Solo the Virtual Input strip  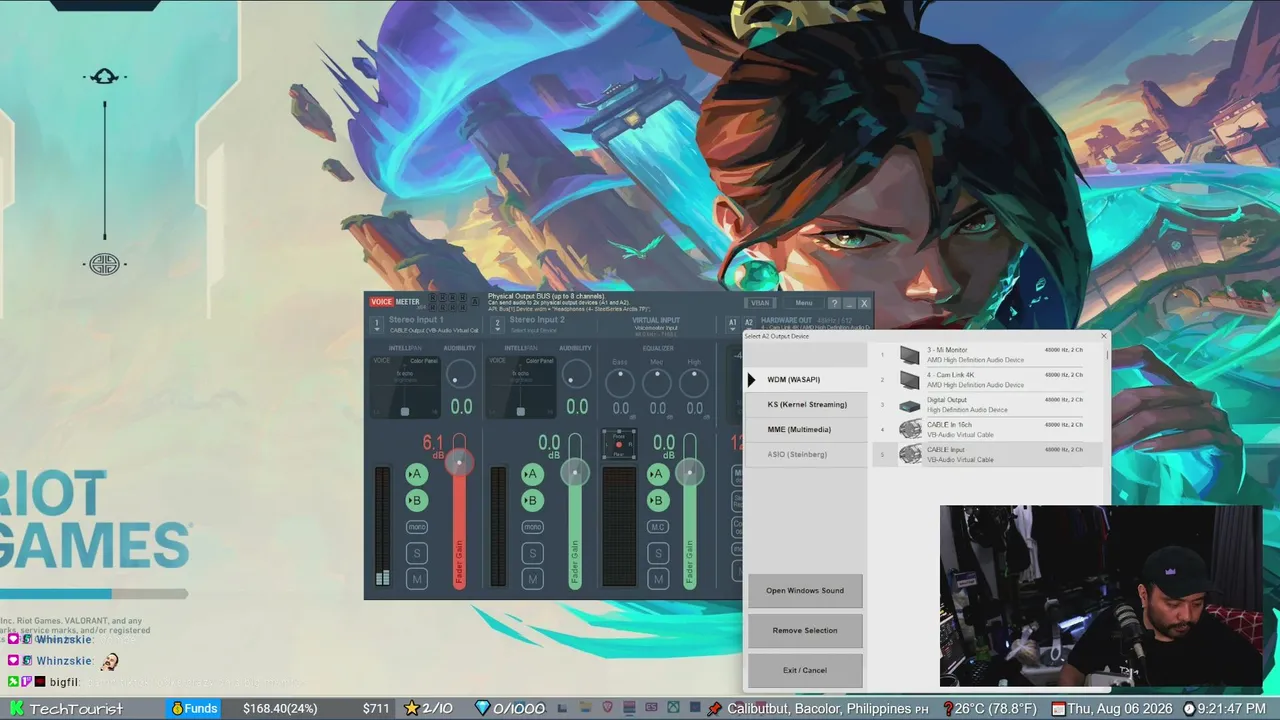coord(657,553)
